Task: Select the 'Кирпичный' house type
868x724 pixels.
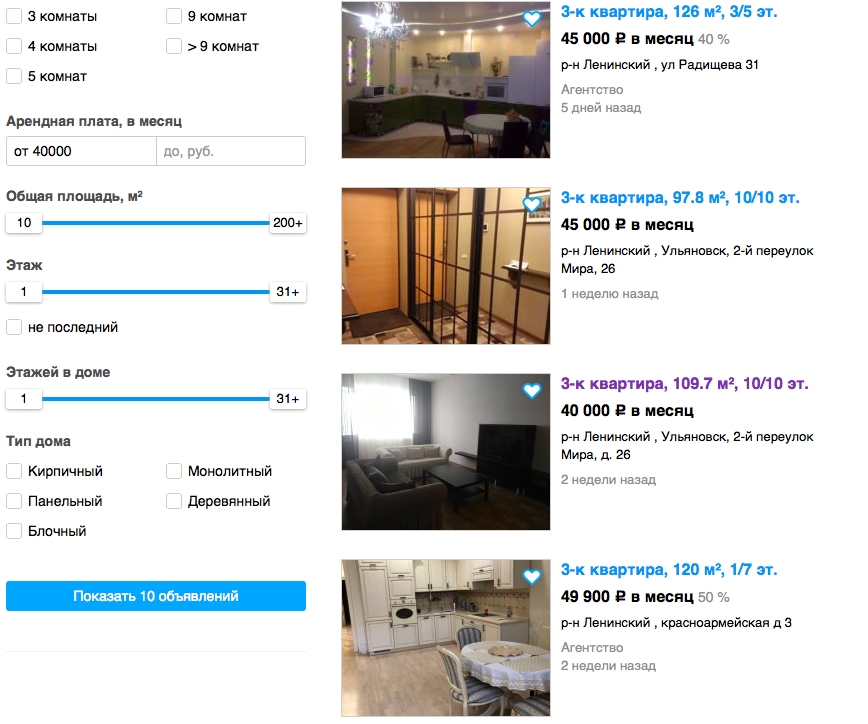Action: coord(14,471)
